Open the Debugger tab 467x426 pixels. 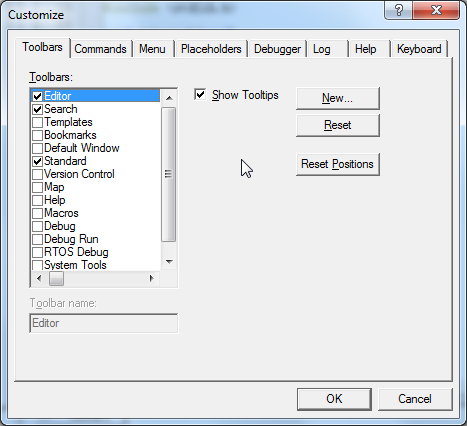pos(277,49)
